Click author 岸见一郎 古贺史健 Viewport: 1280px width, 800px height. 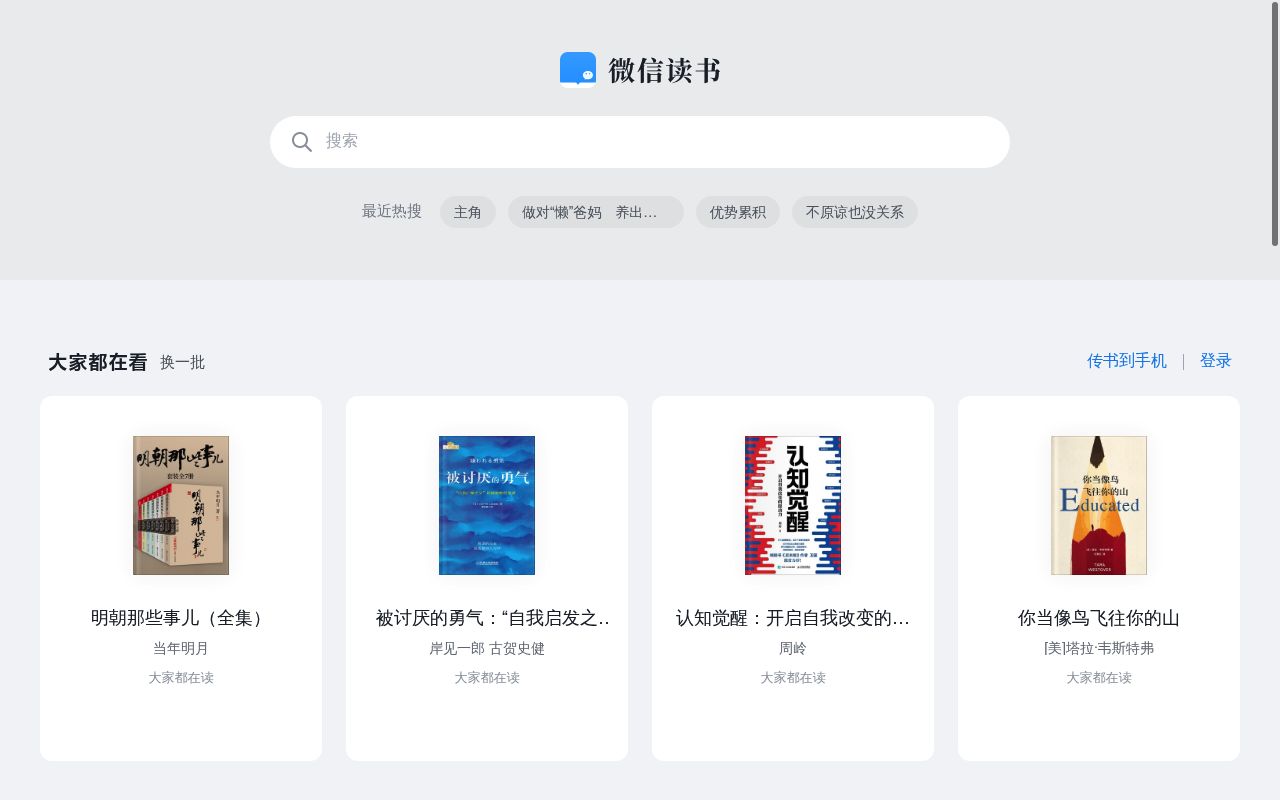click(487, 648)
